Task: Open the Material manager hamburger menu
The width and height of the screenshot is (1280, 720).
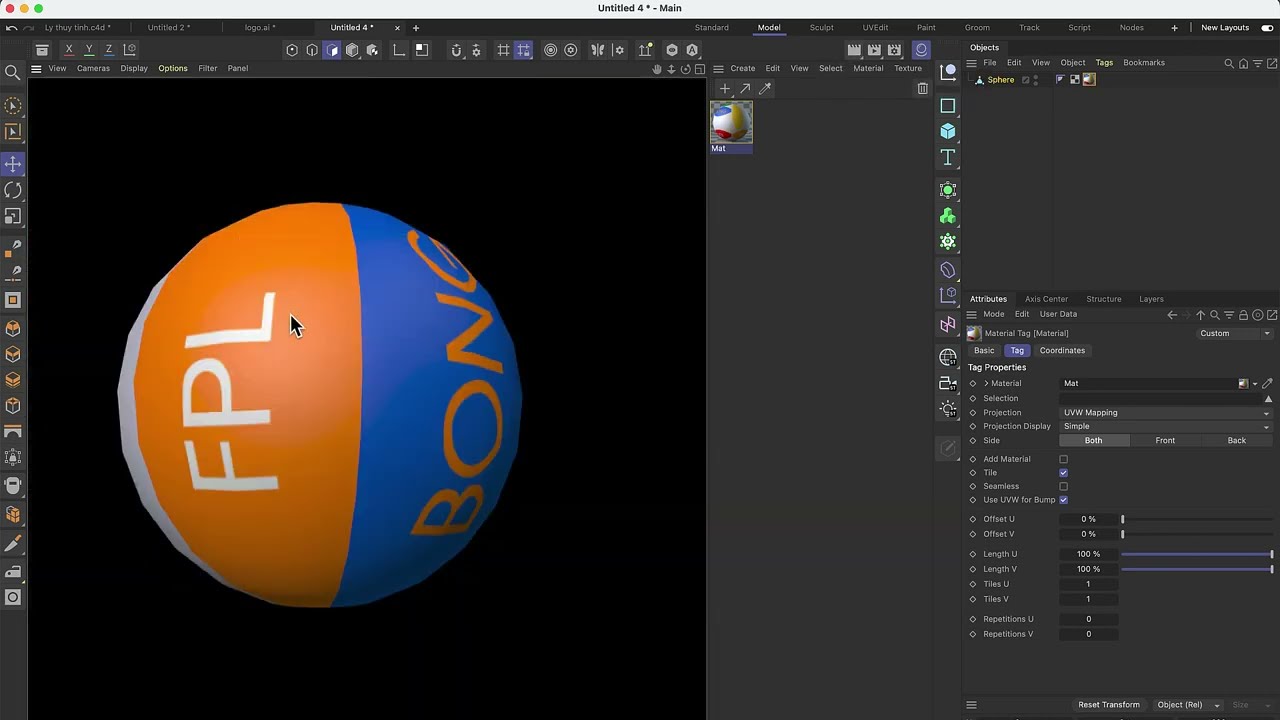Action: tap(718, 69)
